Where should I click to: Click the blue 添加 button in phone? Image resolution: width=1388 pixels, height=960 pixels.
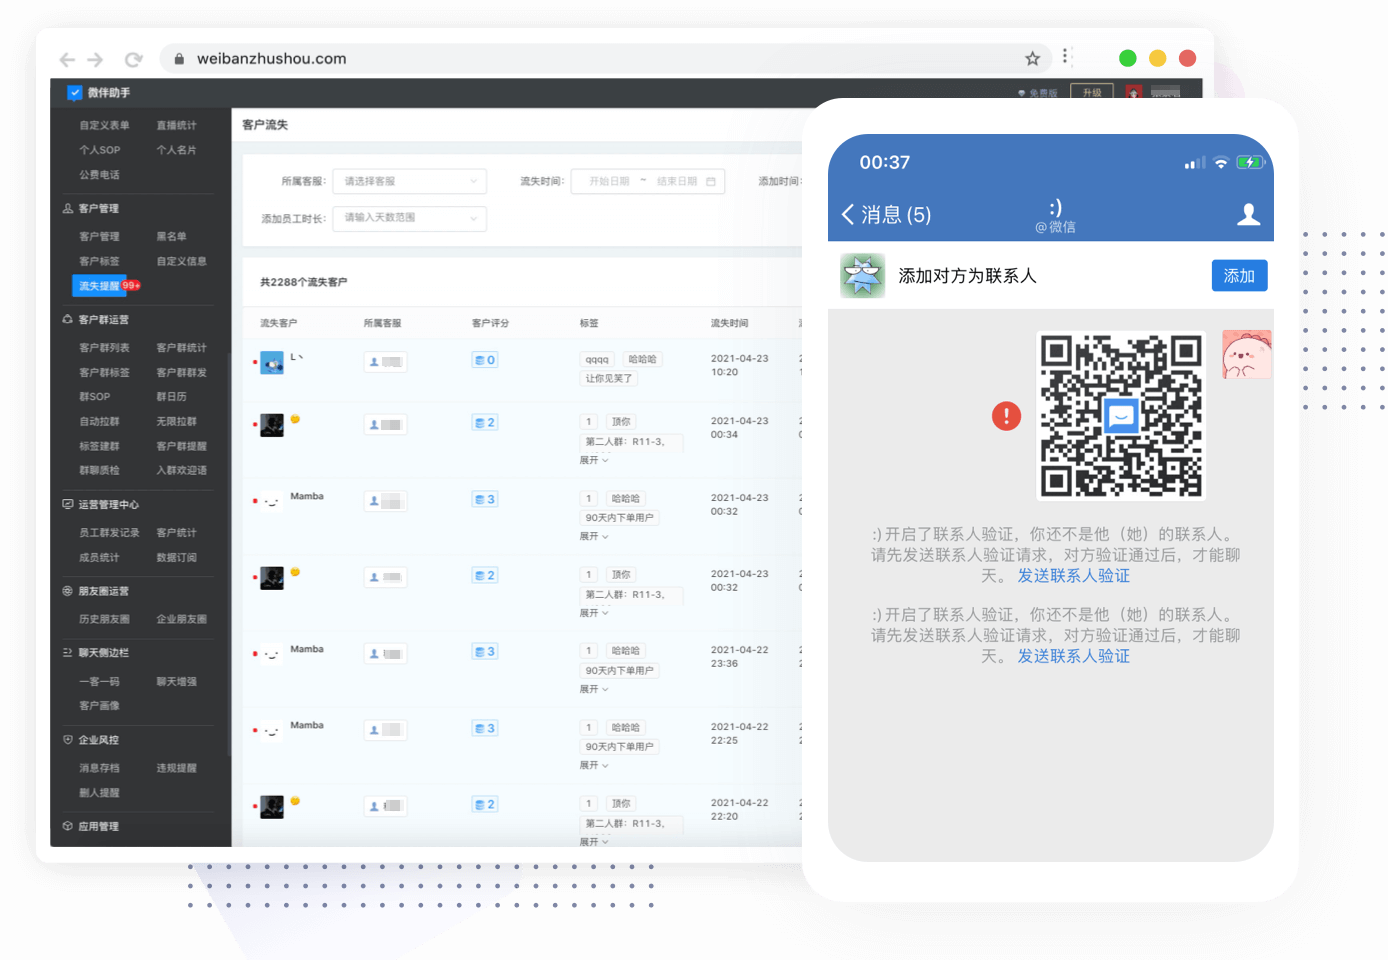1239,276
